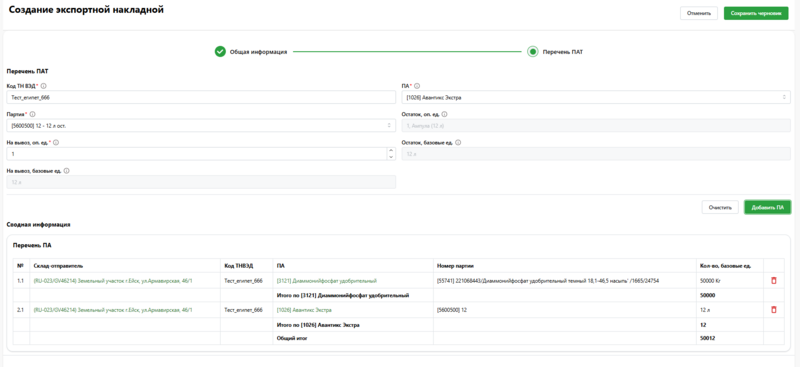The width and height of the screenshot is (800, 367).
Task: Click info icon next to ПА label
Action: [x=417, y=86]
